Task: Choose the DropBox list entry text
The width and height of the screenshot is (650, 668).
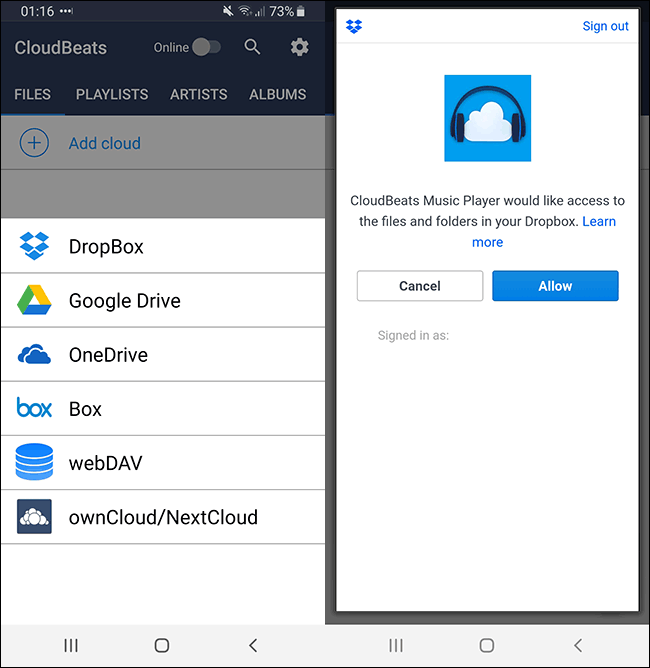Action: [106, 247]
